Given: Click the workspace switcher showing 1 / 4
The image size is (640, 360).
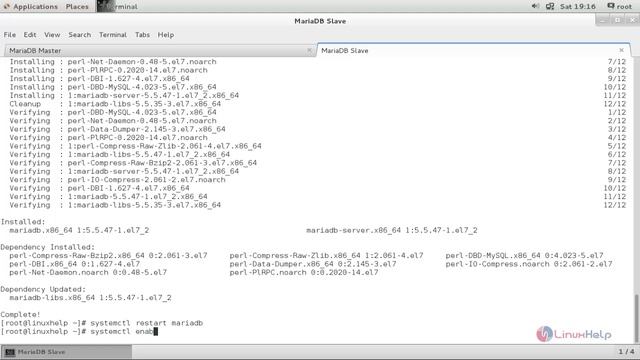Looking at the screenshot, I should click(626, 351).
